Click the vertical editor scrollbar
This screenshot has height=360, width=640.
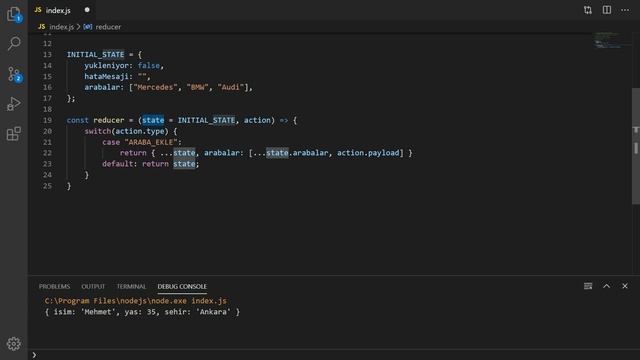pyautogui.click(x=636, y=146)
